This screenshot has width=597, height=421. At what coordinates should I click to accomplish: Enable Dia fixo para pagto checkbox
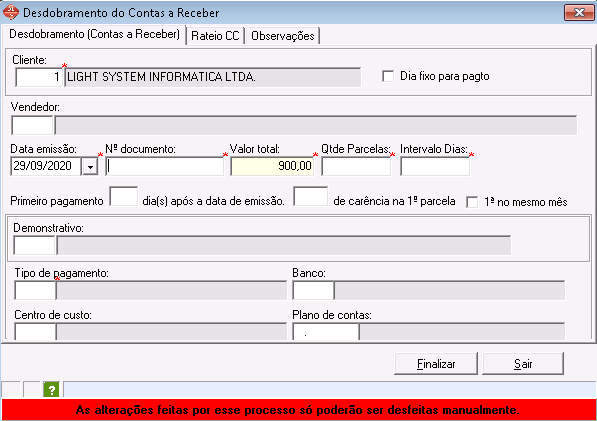pos(388,76)
